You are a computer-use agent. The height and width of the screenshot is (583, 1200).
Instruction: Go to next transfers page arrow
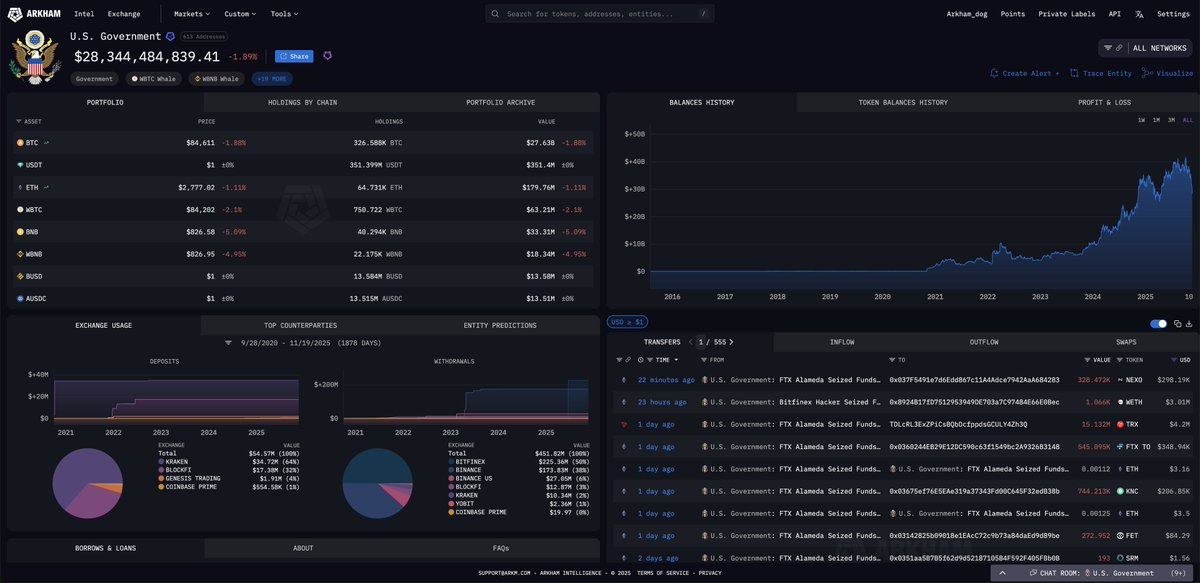[731, 342]
